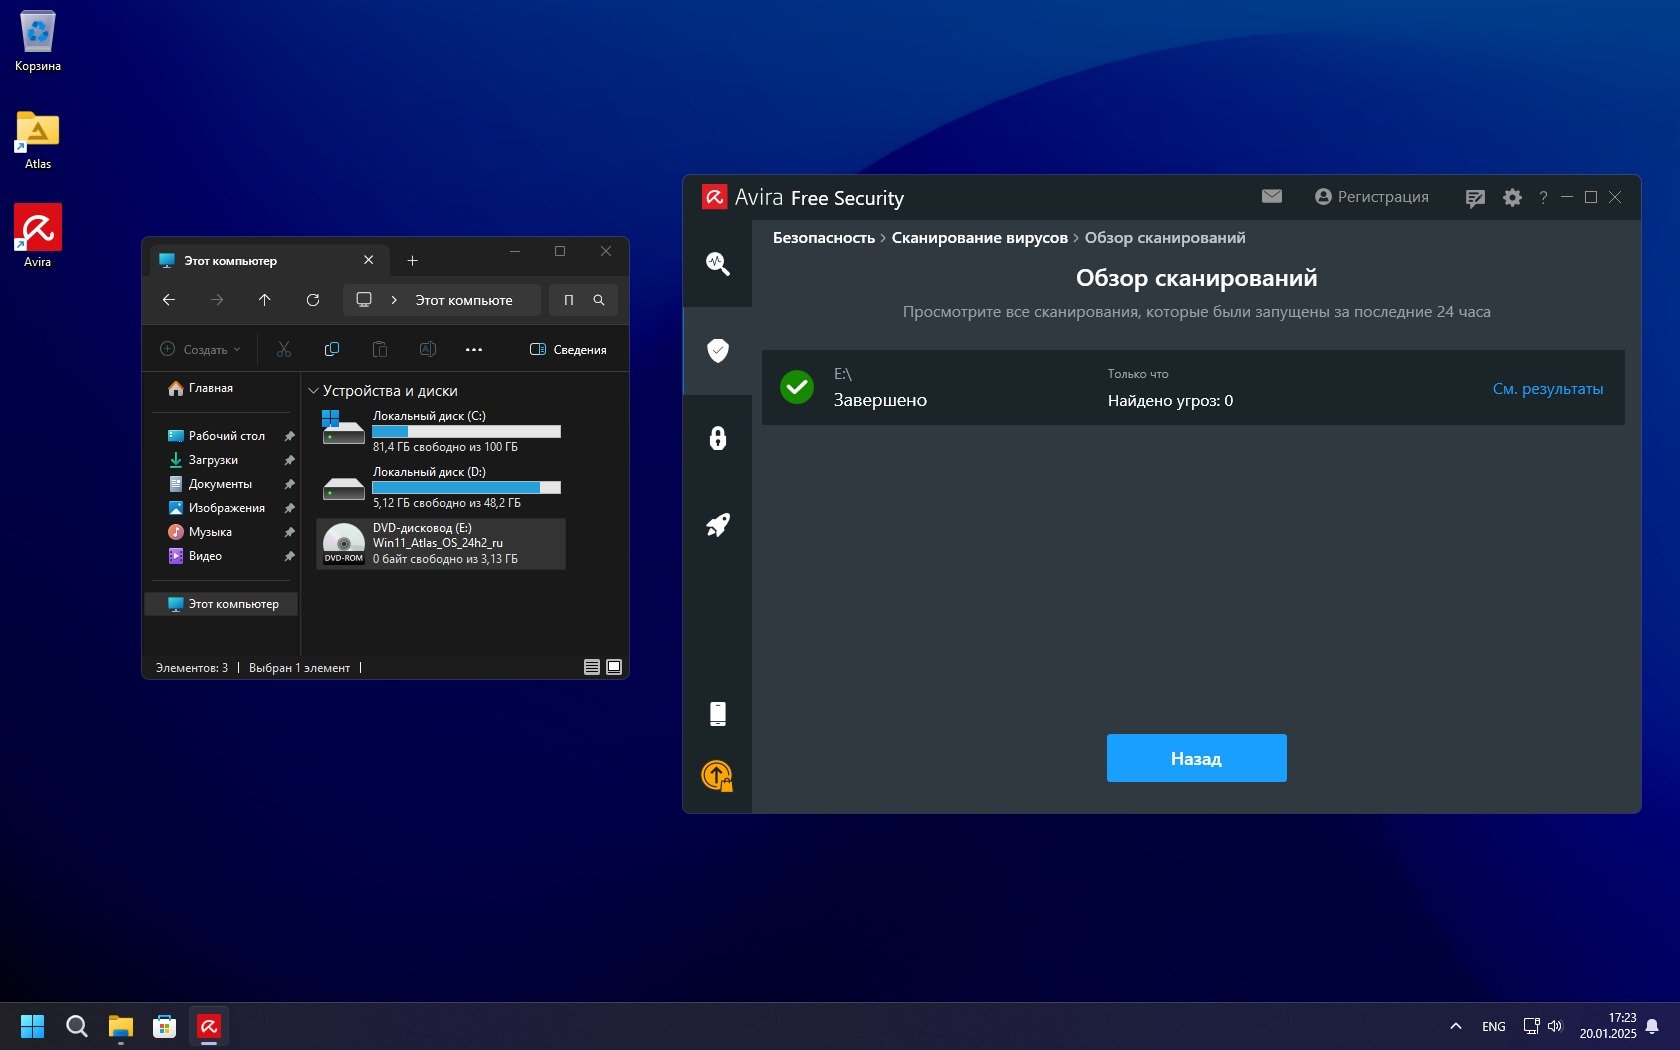
Task: Open the 'См. результаты' link
Action: tap(1547, 389)
